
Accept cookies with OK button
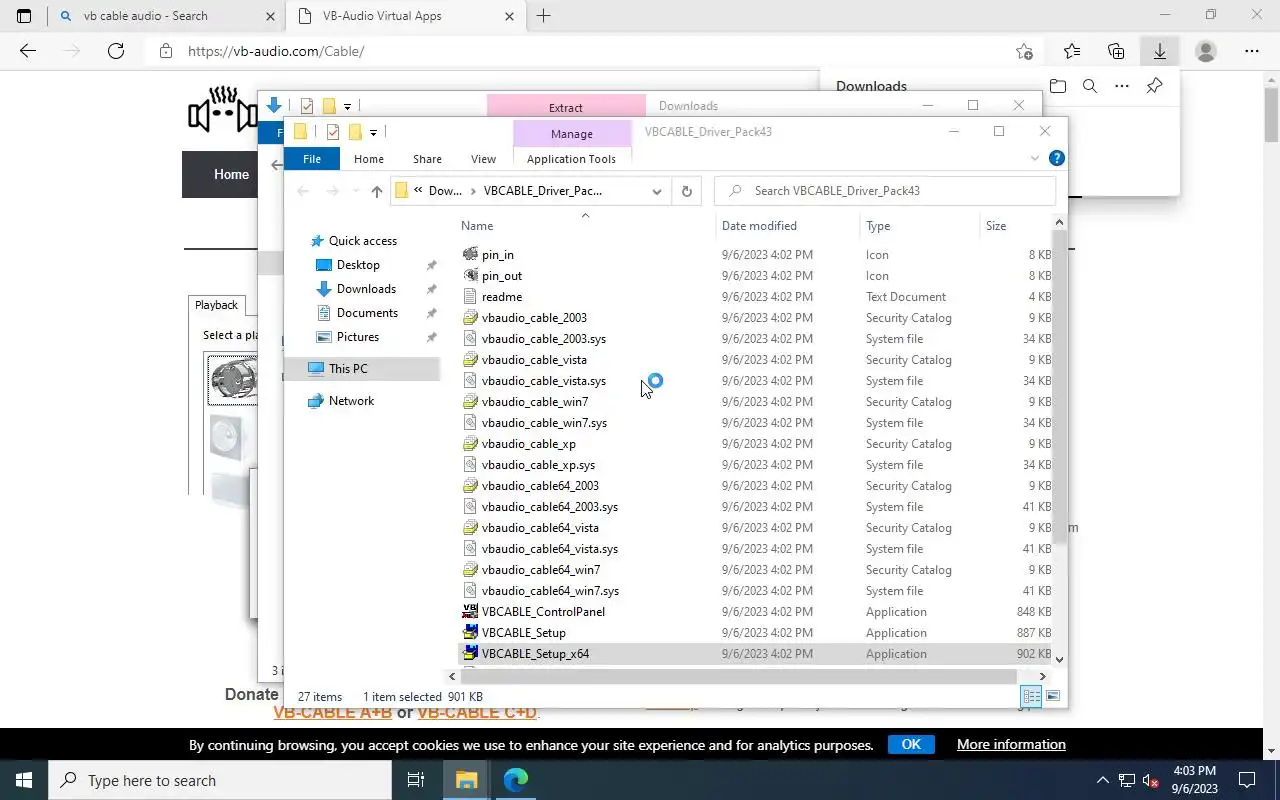pyautogui.click(x=910, y=744)
